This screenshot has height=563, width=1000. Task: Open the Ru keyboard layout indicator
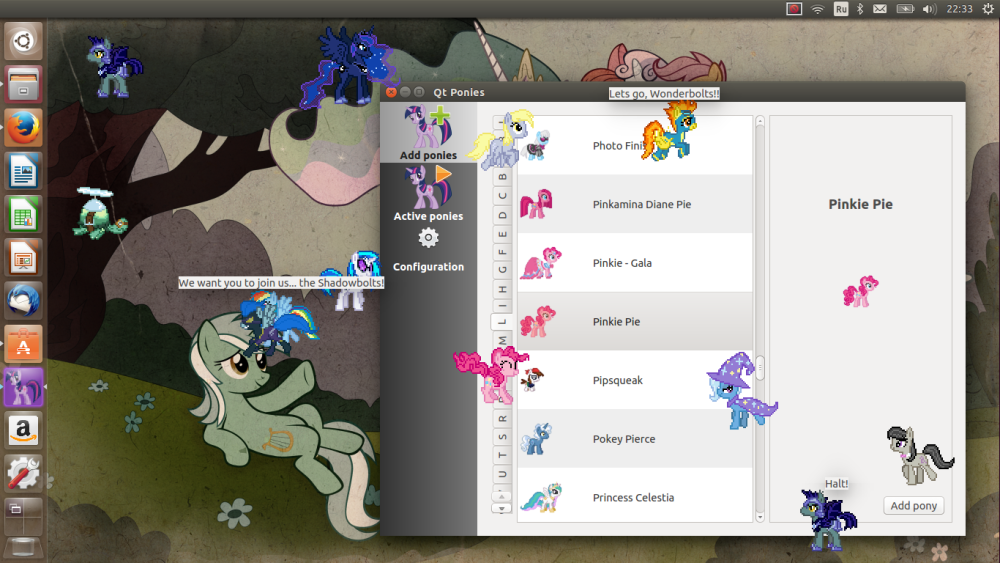841,9
